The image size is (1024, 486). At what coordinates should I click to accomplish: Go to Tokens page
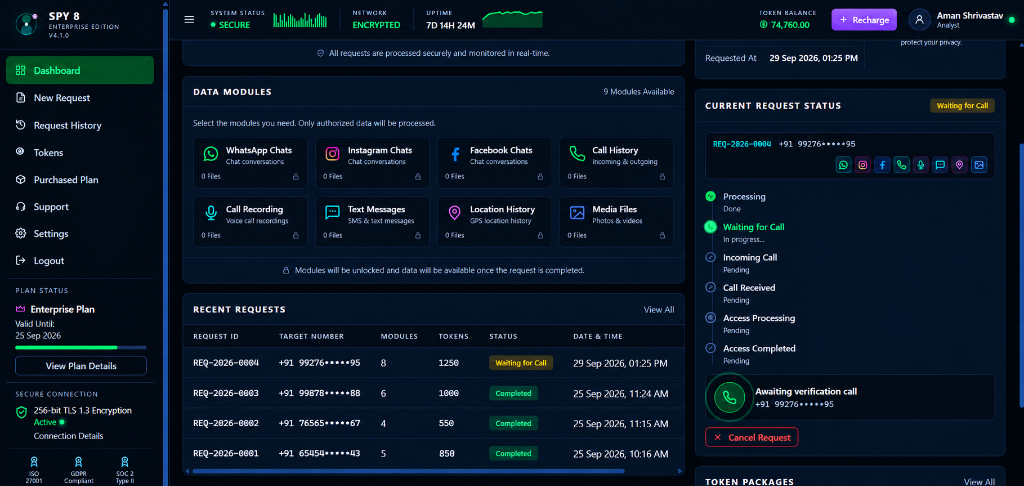80,152
